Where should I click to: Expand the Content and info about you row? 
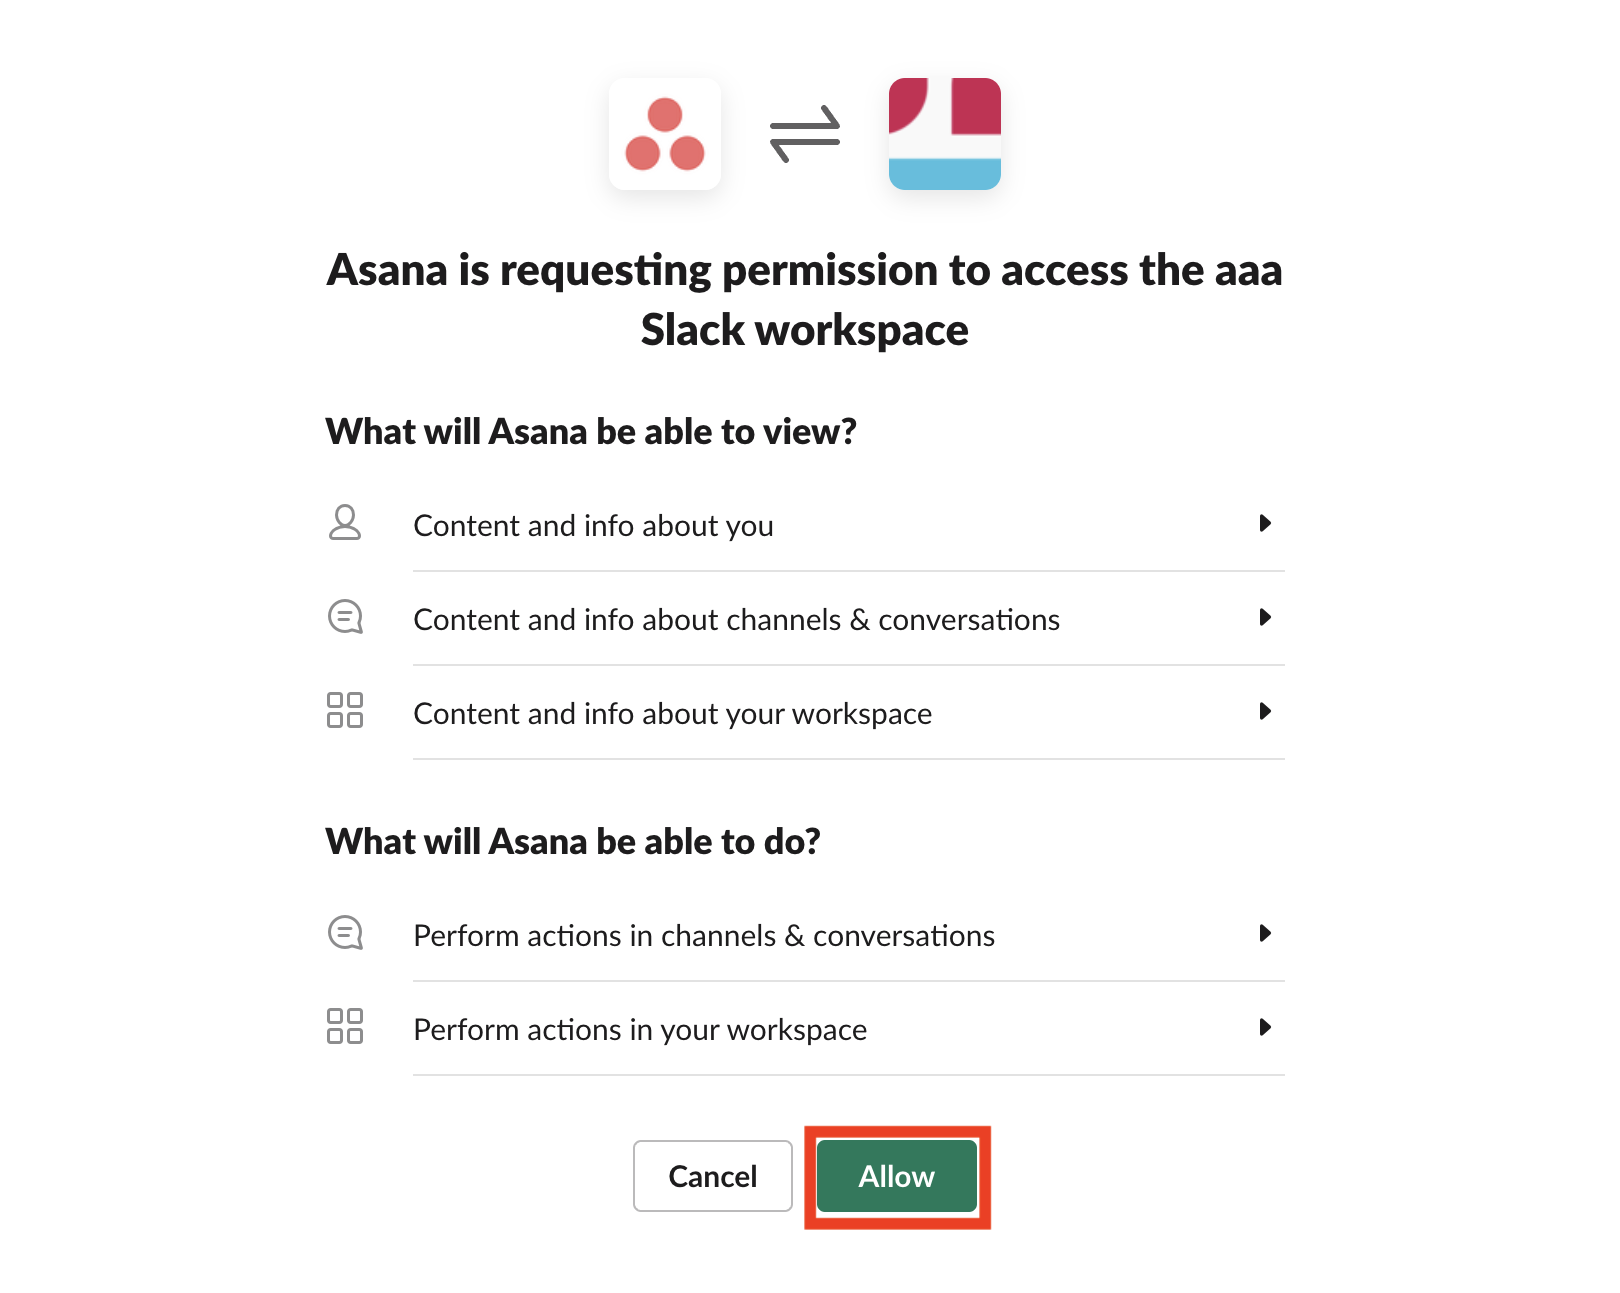[x=1267, y=524]
